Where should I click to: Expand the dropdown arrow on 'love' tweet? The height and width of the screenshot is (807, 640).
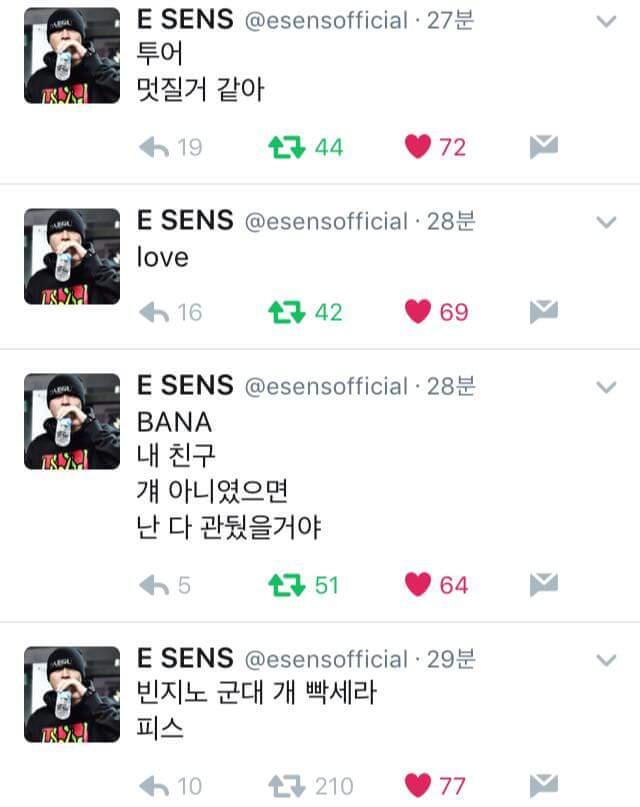coord(606,222)
